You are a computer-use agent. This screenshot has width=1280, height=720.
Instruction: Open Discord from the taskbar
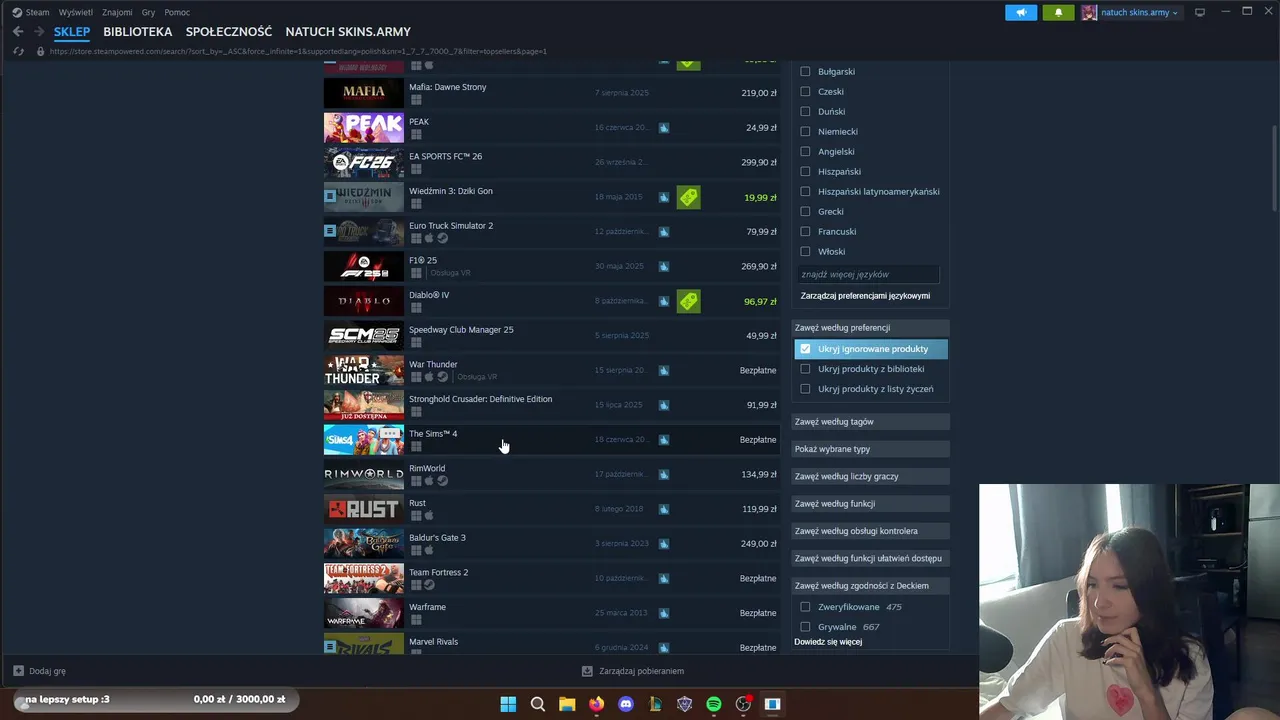pos(626,704)
